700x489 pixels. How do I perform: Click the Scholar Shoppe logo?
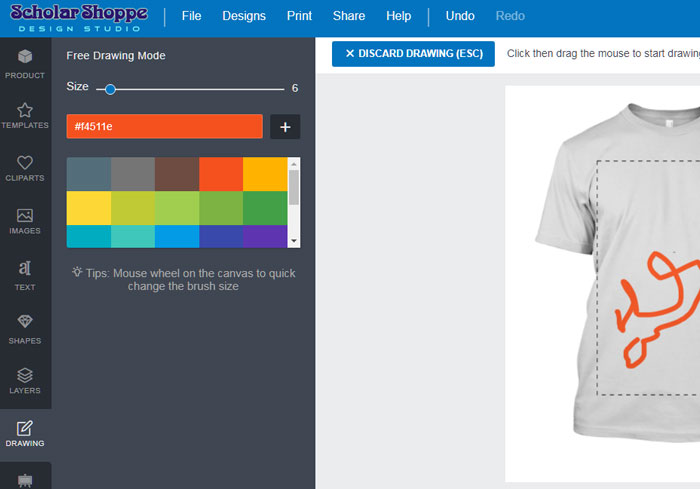coord(79,18)
